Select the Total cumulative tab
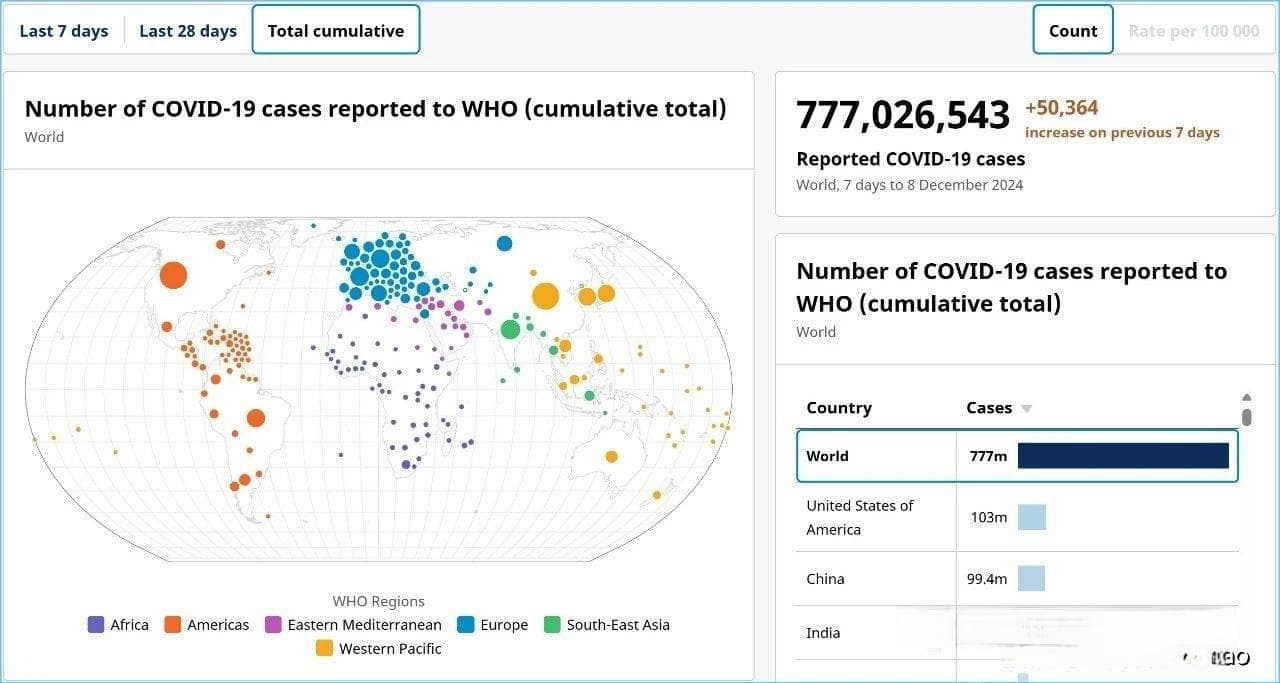1280x683 pixels. pyautogui.click(x=336, y=30)
